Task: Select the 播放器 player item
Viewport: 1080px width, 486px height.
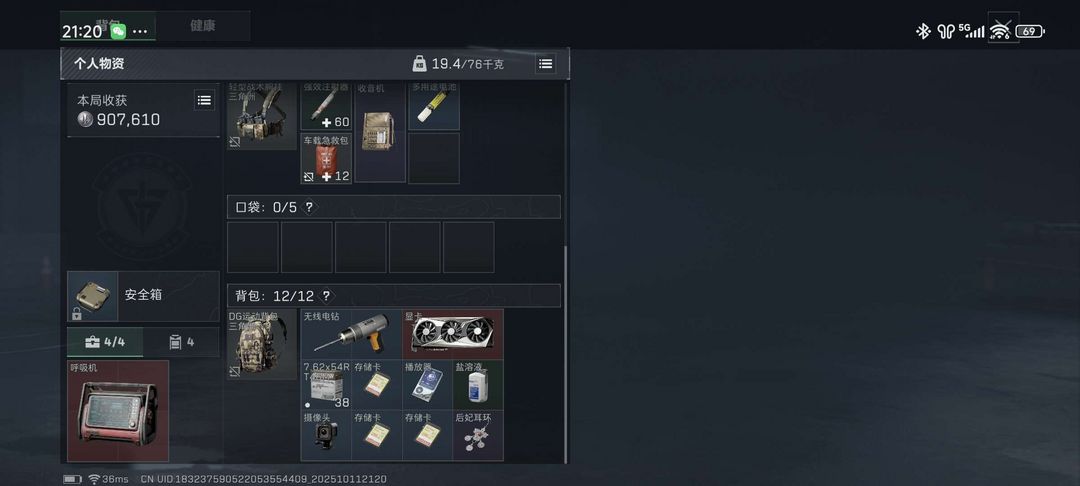Action: point(427,385)
